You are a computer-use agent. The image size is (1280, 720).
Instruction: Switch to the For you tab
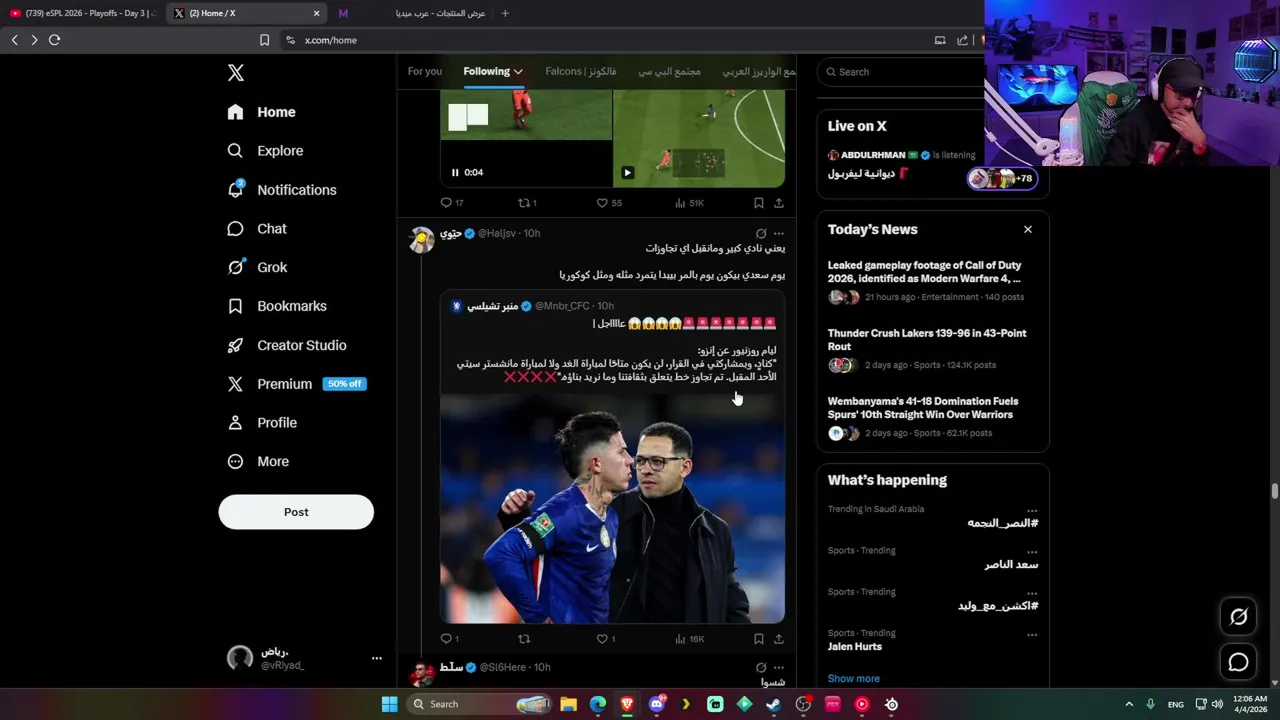(424, 72)
